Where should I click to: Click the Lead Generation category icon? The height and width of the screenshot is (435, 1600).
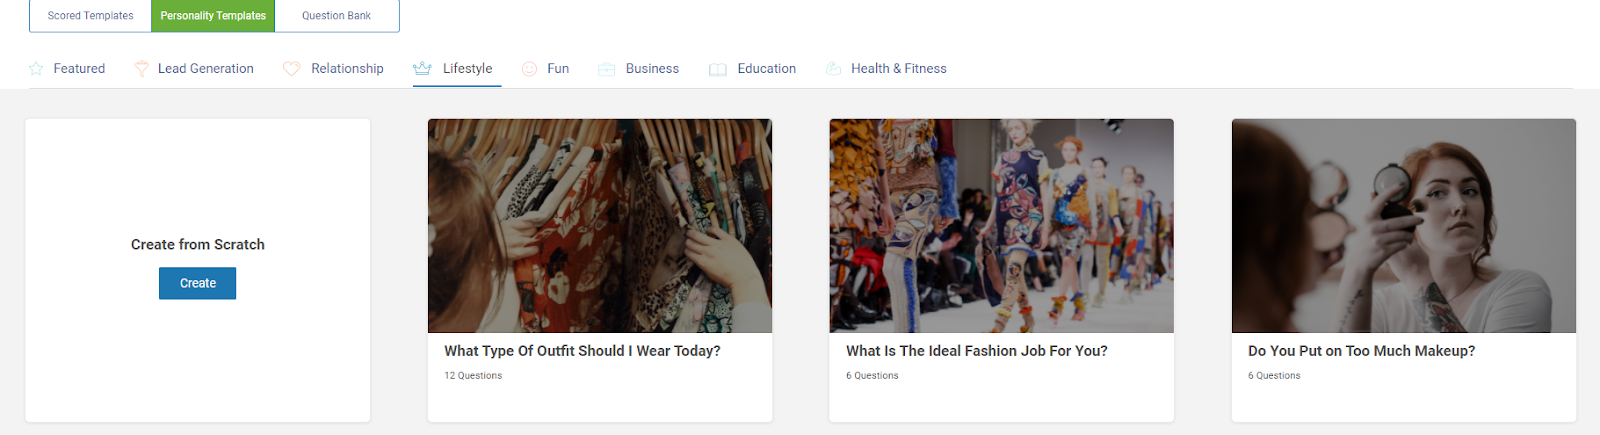(142, 69)
